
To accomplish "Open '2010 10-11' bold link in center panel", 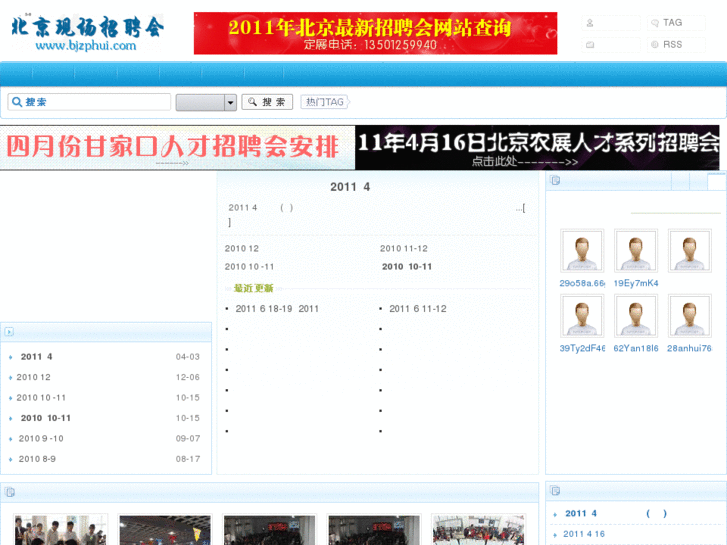I will pyautogui.click(x=407, y=267).
